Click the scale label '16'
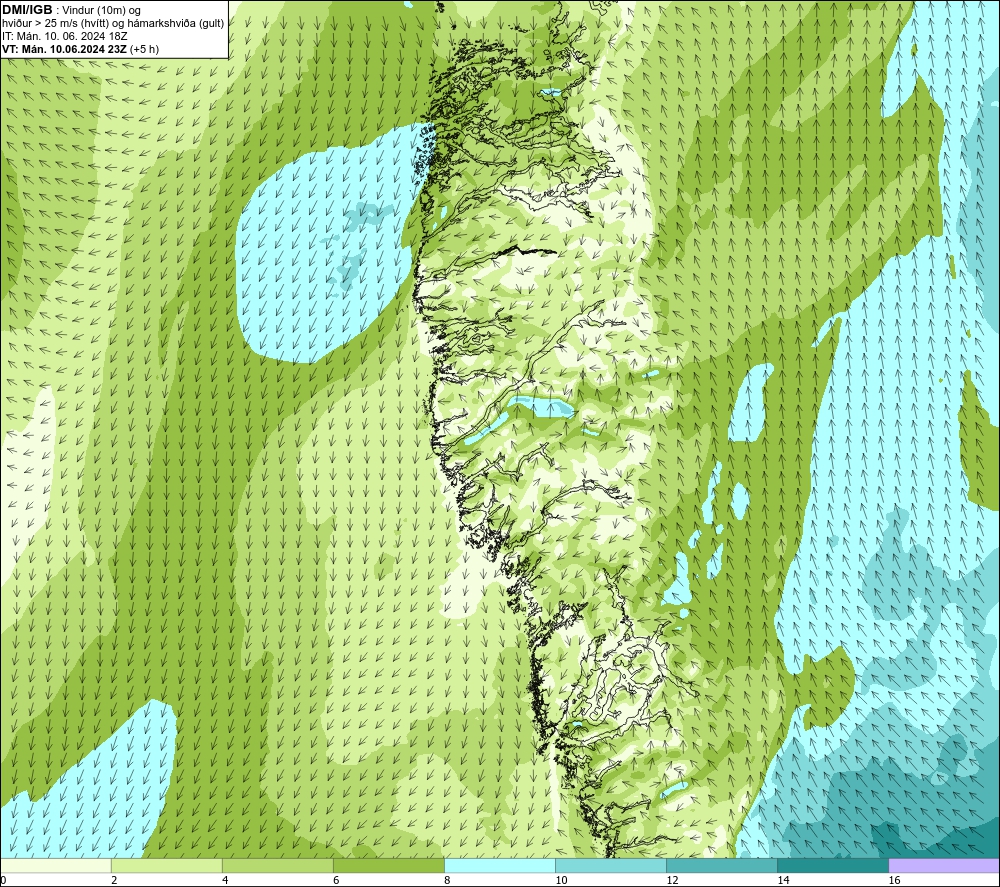The width and height of the screenshot is (1000, 887). coord(893,881)
